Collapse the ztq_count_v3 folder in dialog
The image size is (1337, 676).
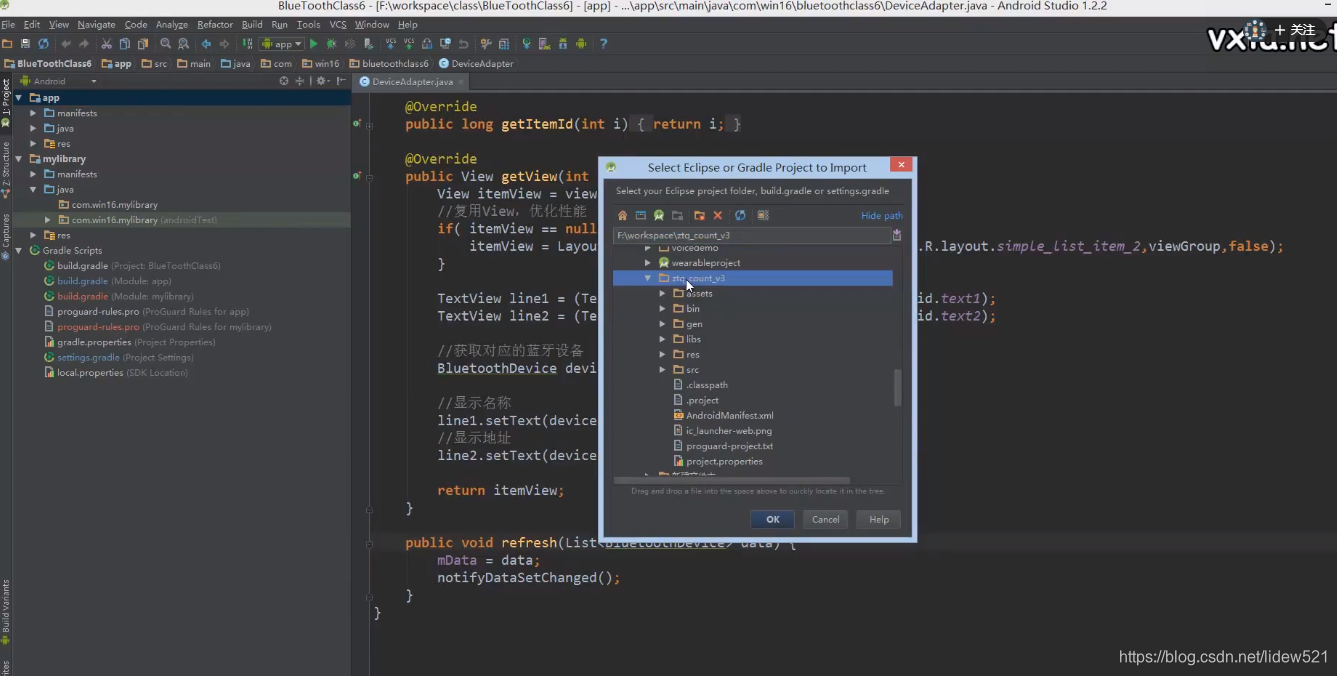coord(648,278)
